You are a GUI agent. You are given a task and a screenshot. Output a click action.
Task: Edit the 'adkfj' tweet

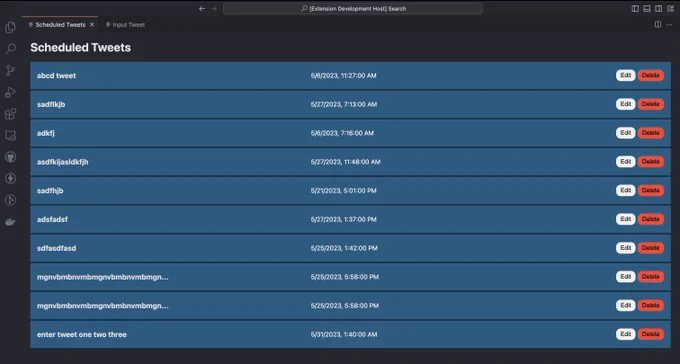pyautogui.click(x=625, y=133)
